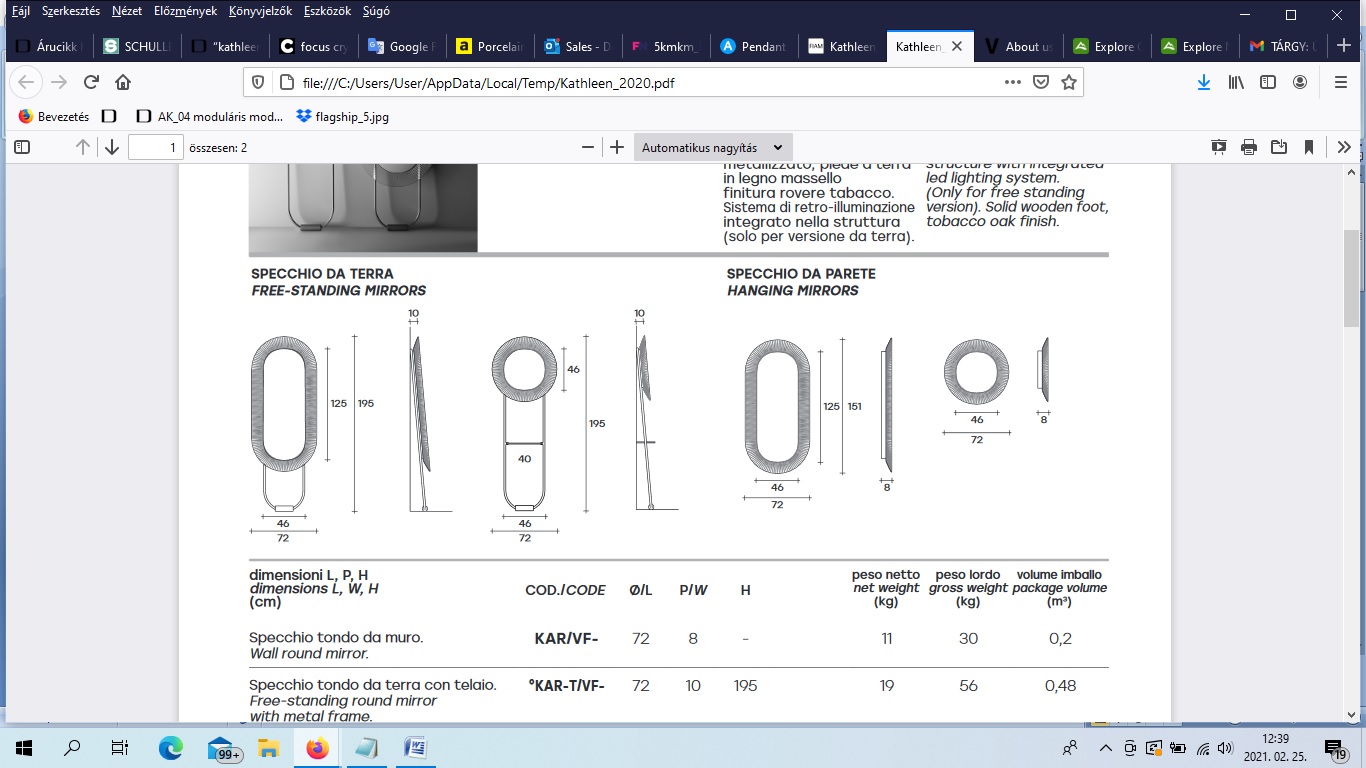Viewport: 1366px width, 768px height.
Task: Open Windows taskbar search
Action: pyautogui.click(x=72, y=747)
